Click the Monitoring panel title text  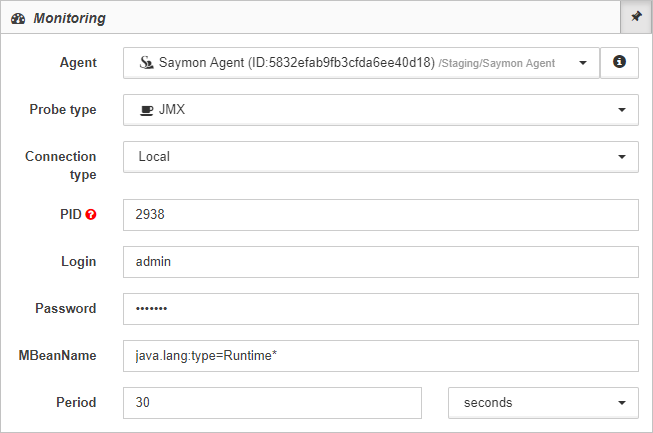click(x=70, y=18)
